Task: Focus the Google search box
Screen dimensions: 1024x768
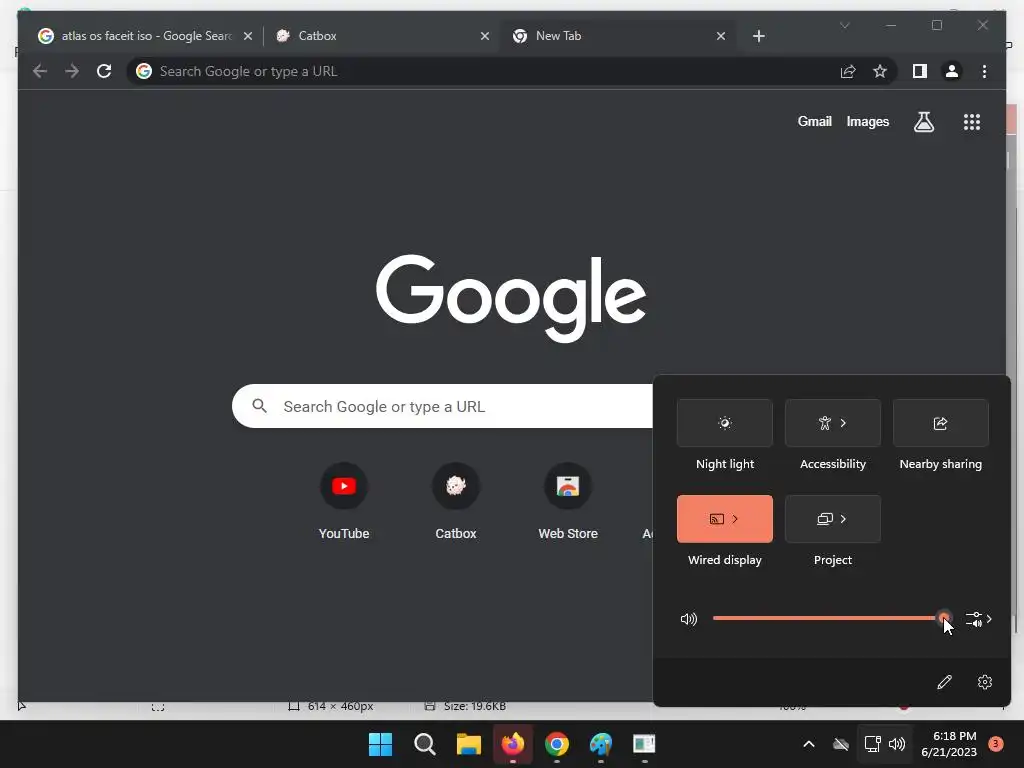Action: pos(443,406)
